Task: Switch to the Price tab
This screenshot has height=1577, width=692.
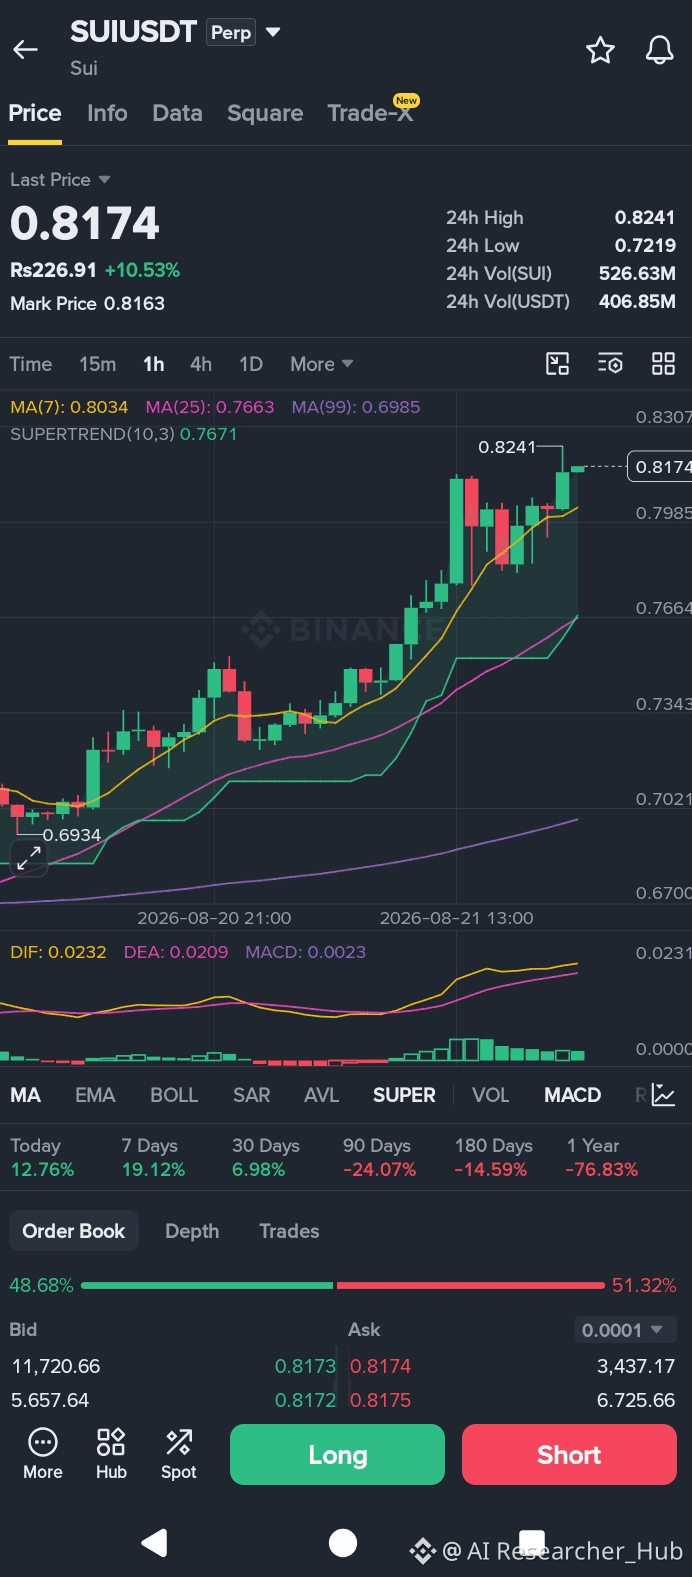Action: [x=35, y=113]
